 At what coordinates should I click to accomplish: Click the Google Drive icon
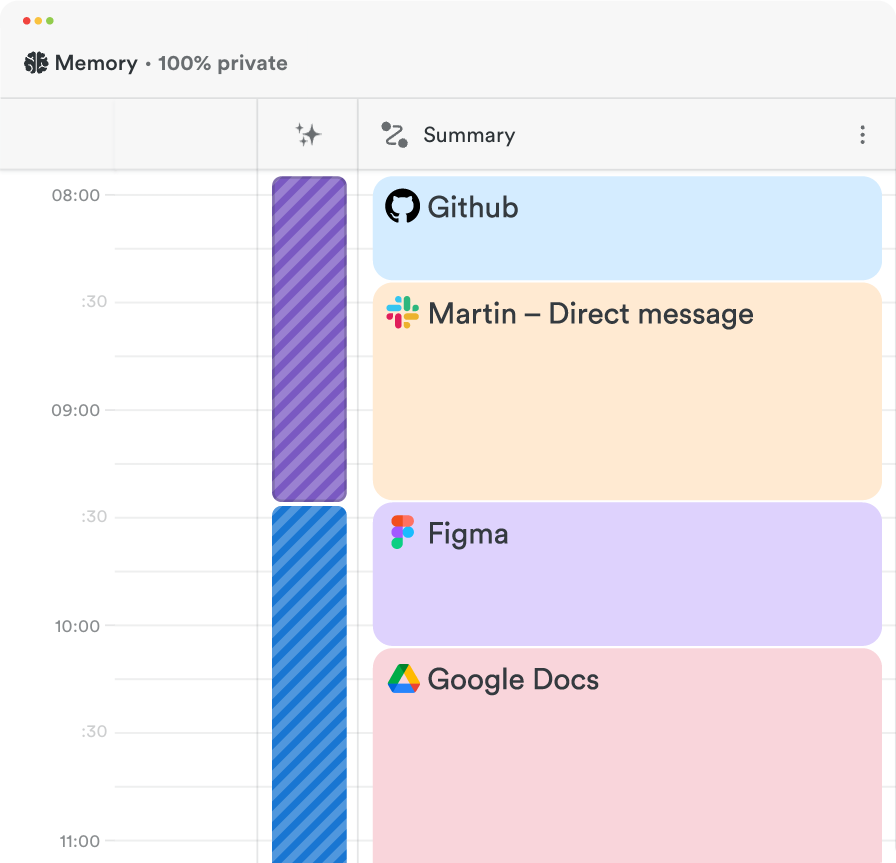403,678
